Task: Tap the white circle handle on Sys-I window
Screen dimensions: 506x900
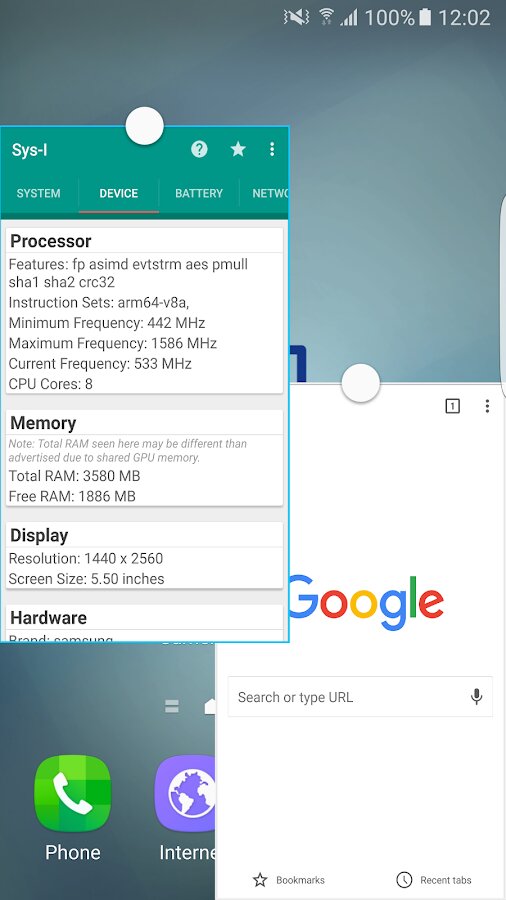Action: coord(145,126)
